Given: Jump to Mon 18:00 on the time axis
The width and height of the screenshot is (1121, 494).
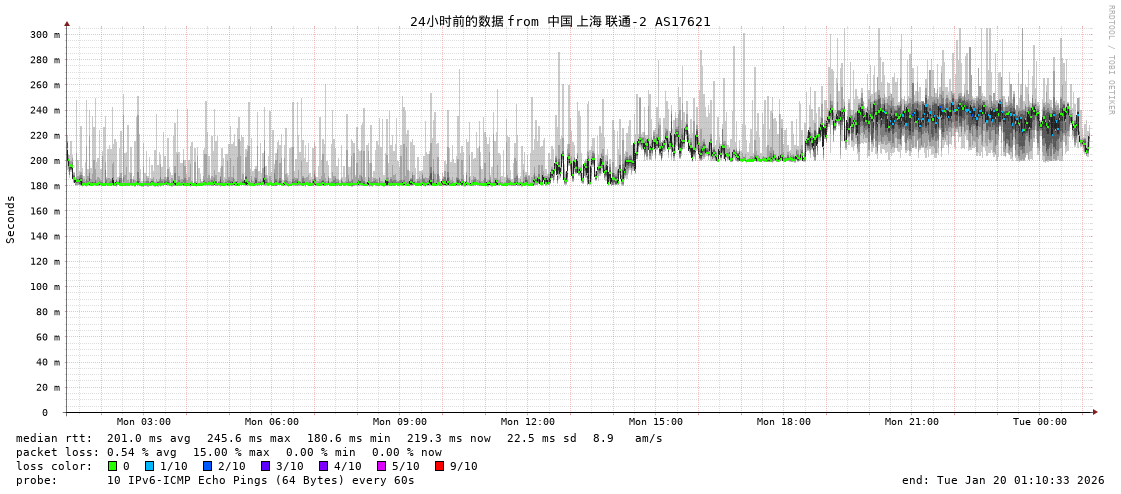Looking at the screenshot, I should pos(783,422).
